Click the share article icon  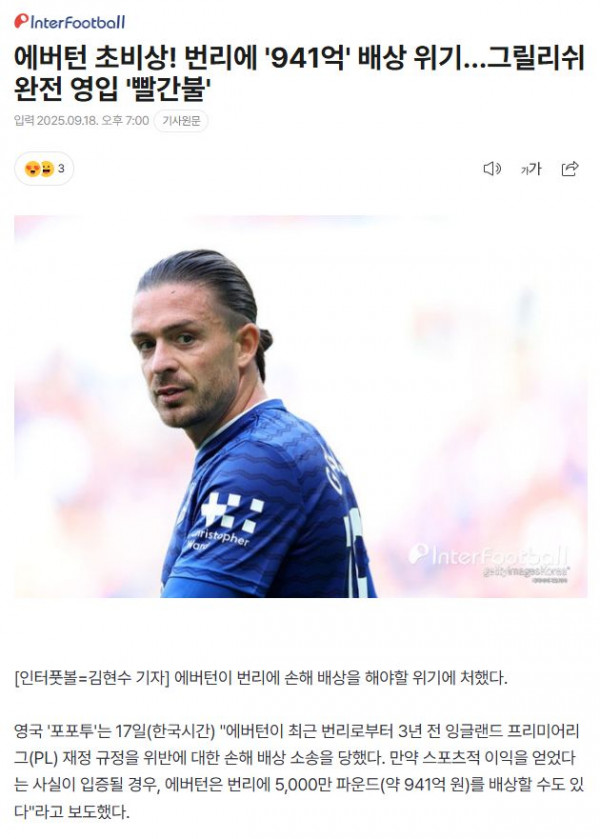tap(569, 169)
